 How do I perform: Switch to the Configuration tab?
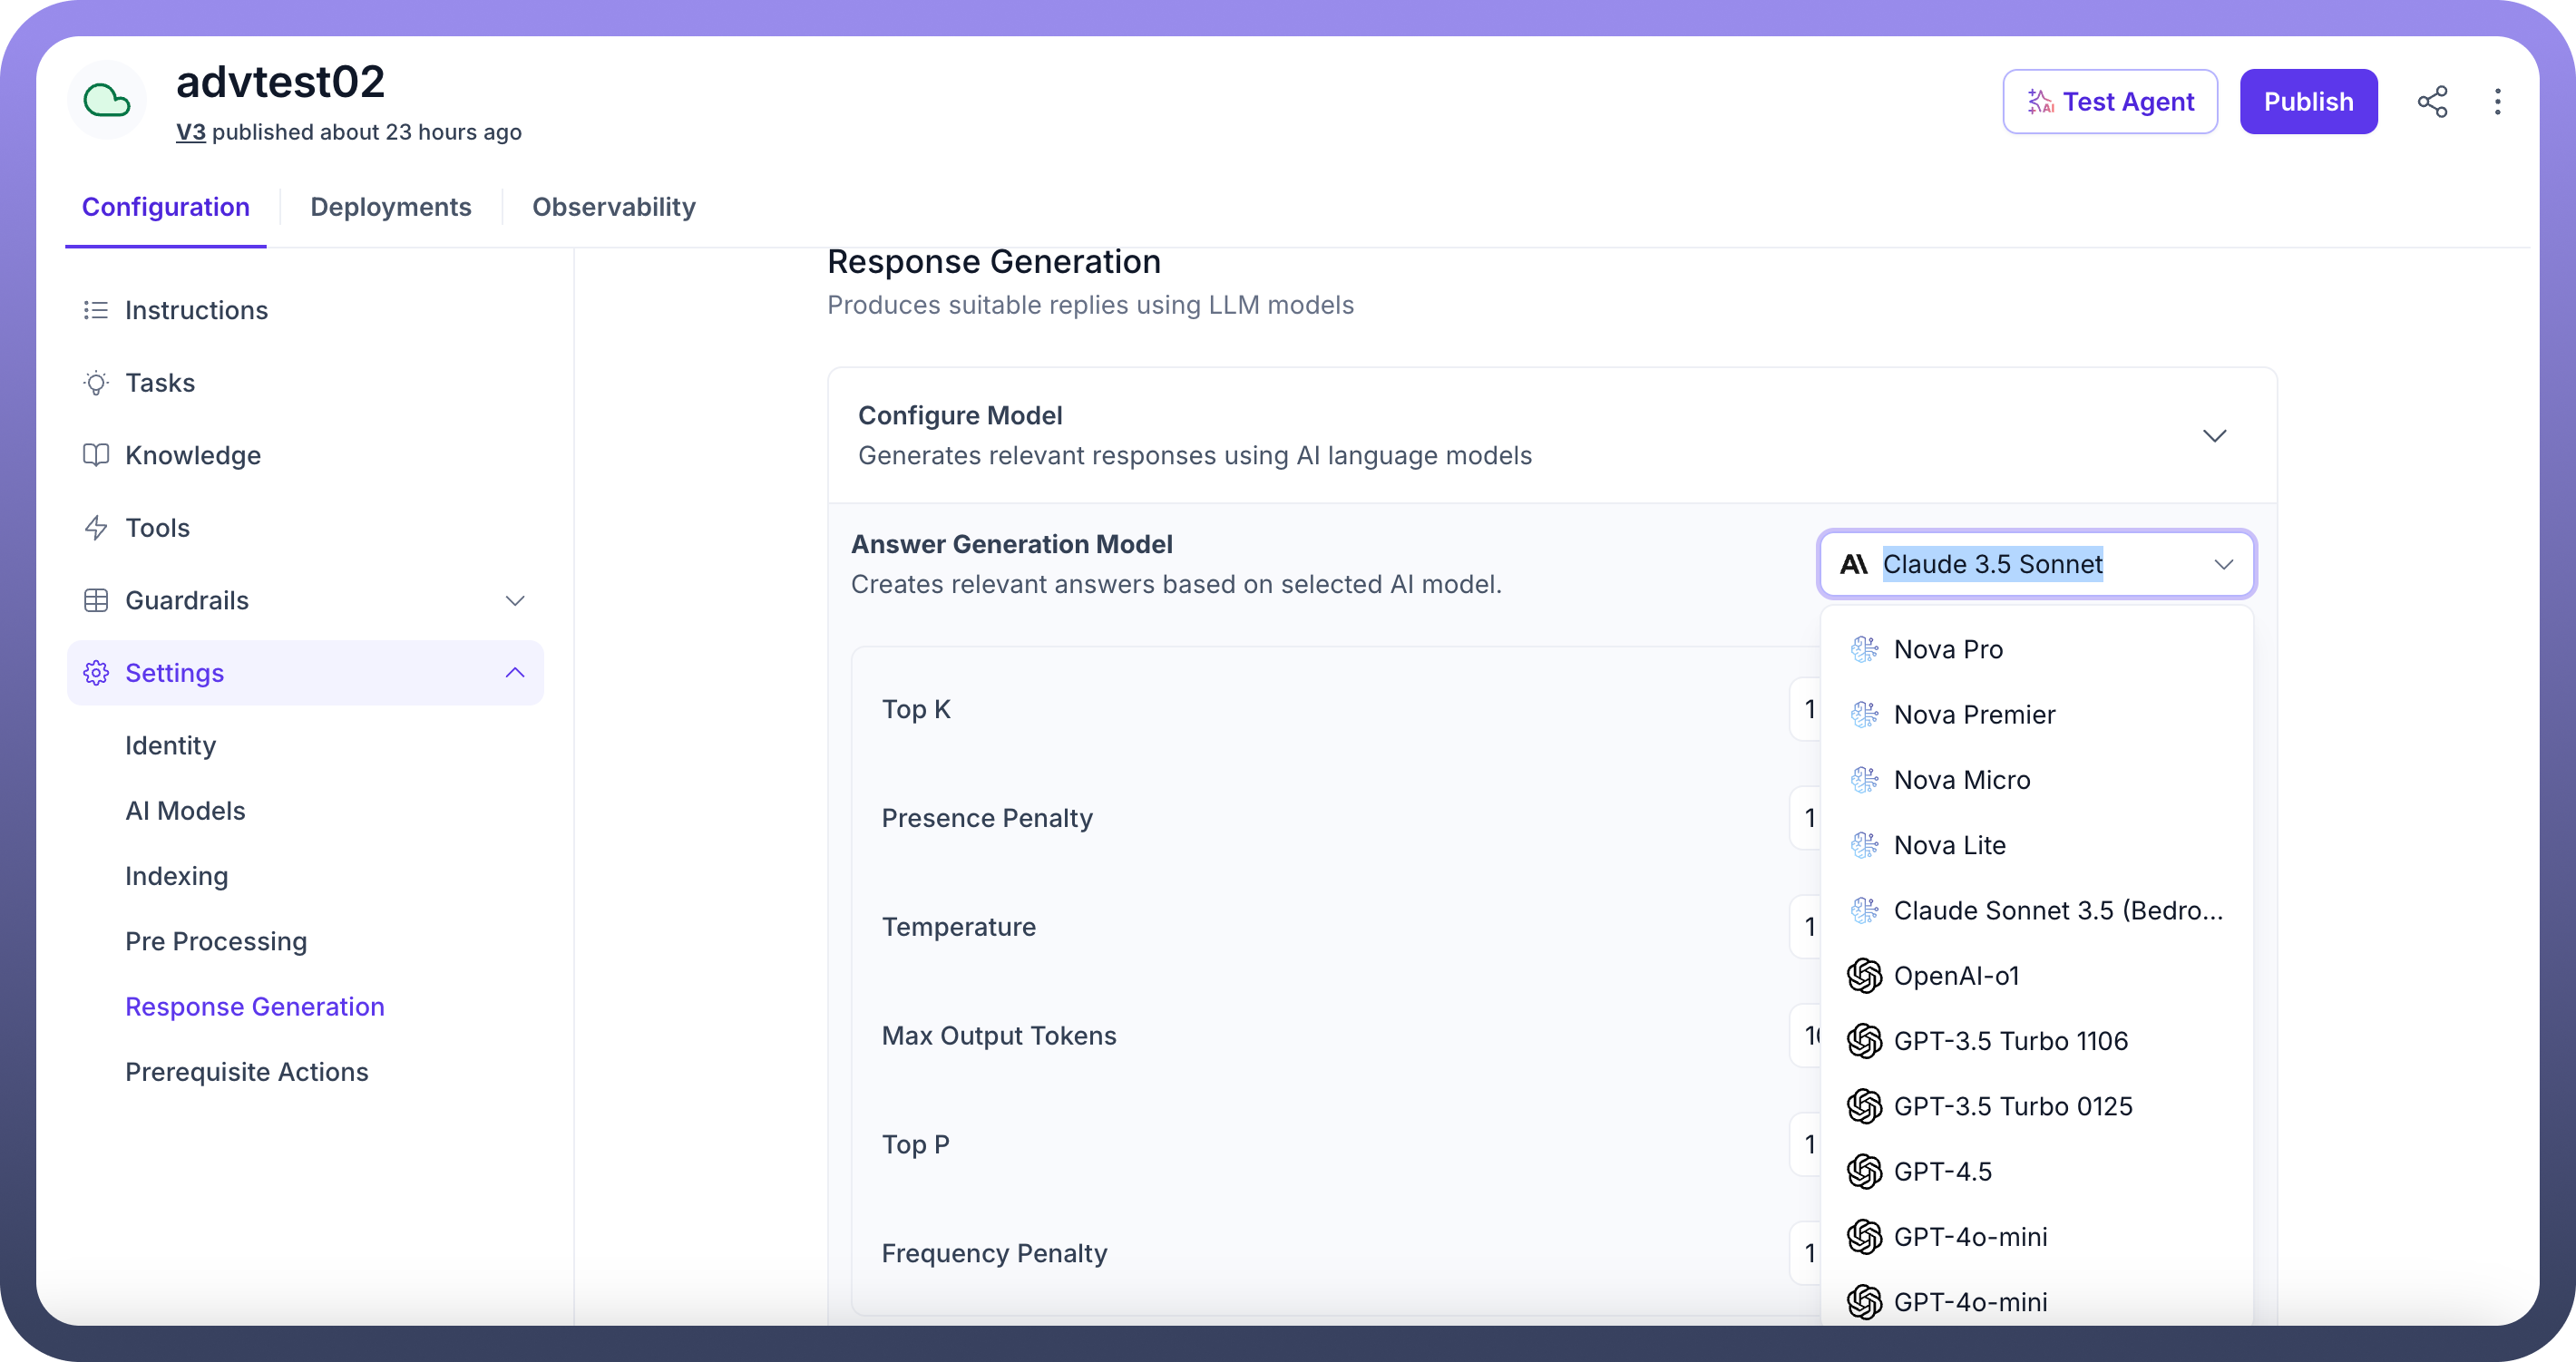click(x=166, y=207)
